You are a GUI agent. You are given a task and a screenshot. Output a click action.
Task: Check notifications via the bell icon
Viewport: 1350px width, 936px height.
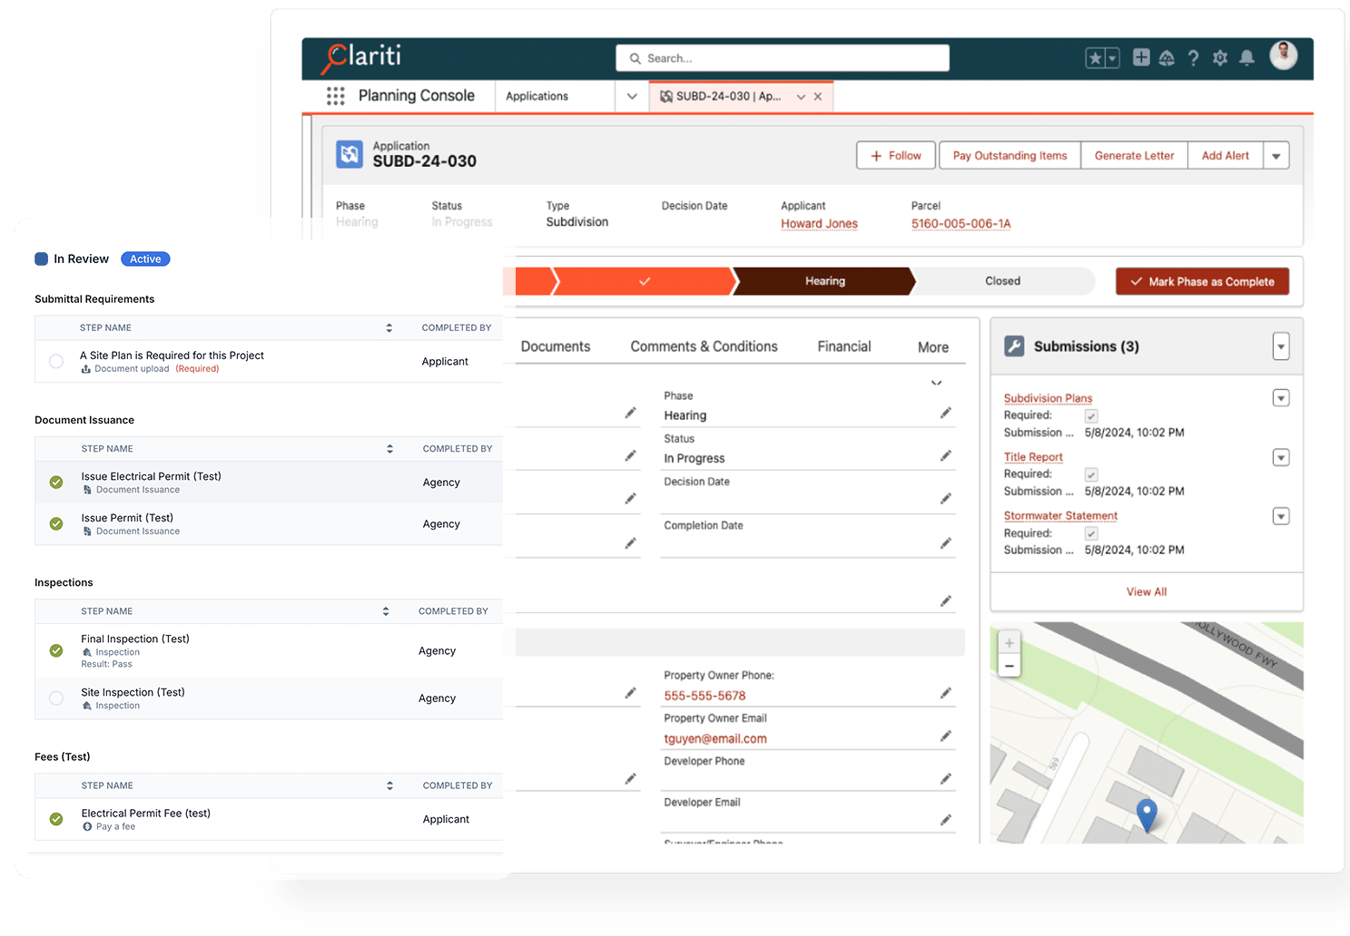pyautogui.click(x=1246, y=58)
